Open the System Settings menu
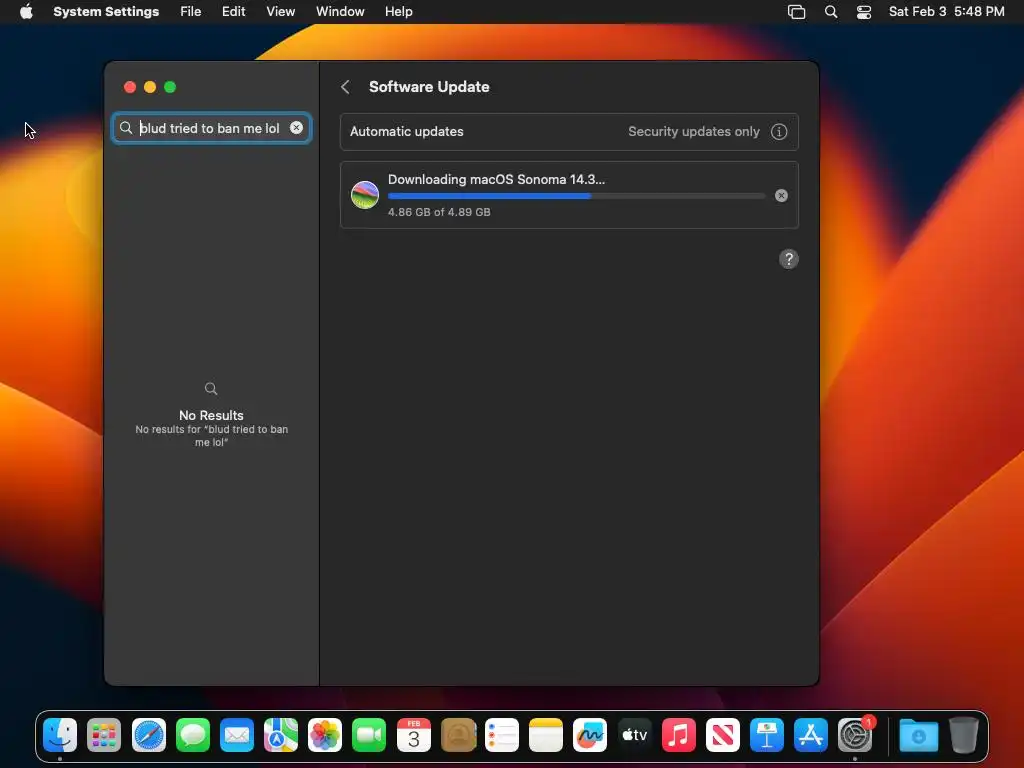The height and width of the screenshot is (768, 1024). coord(106,12)
